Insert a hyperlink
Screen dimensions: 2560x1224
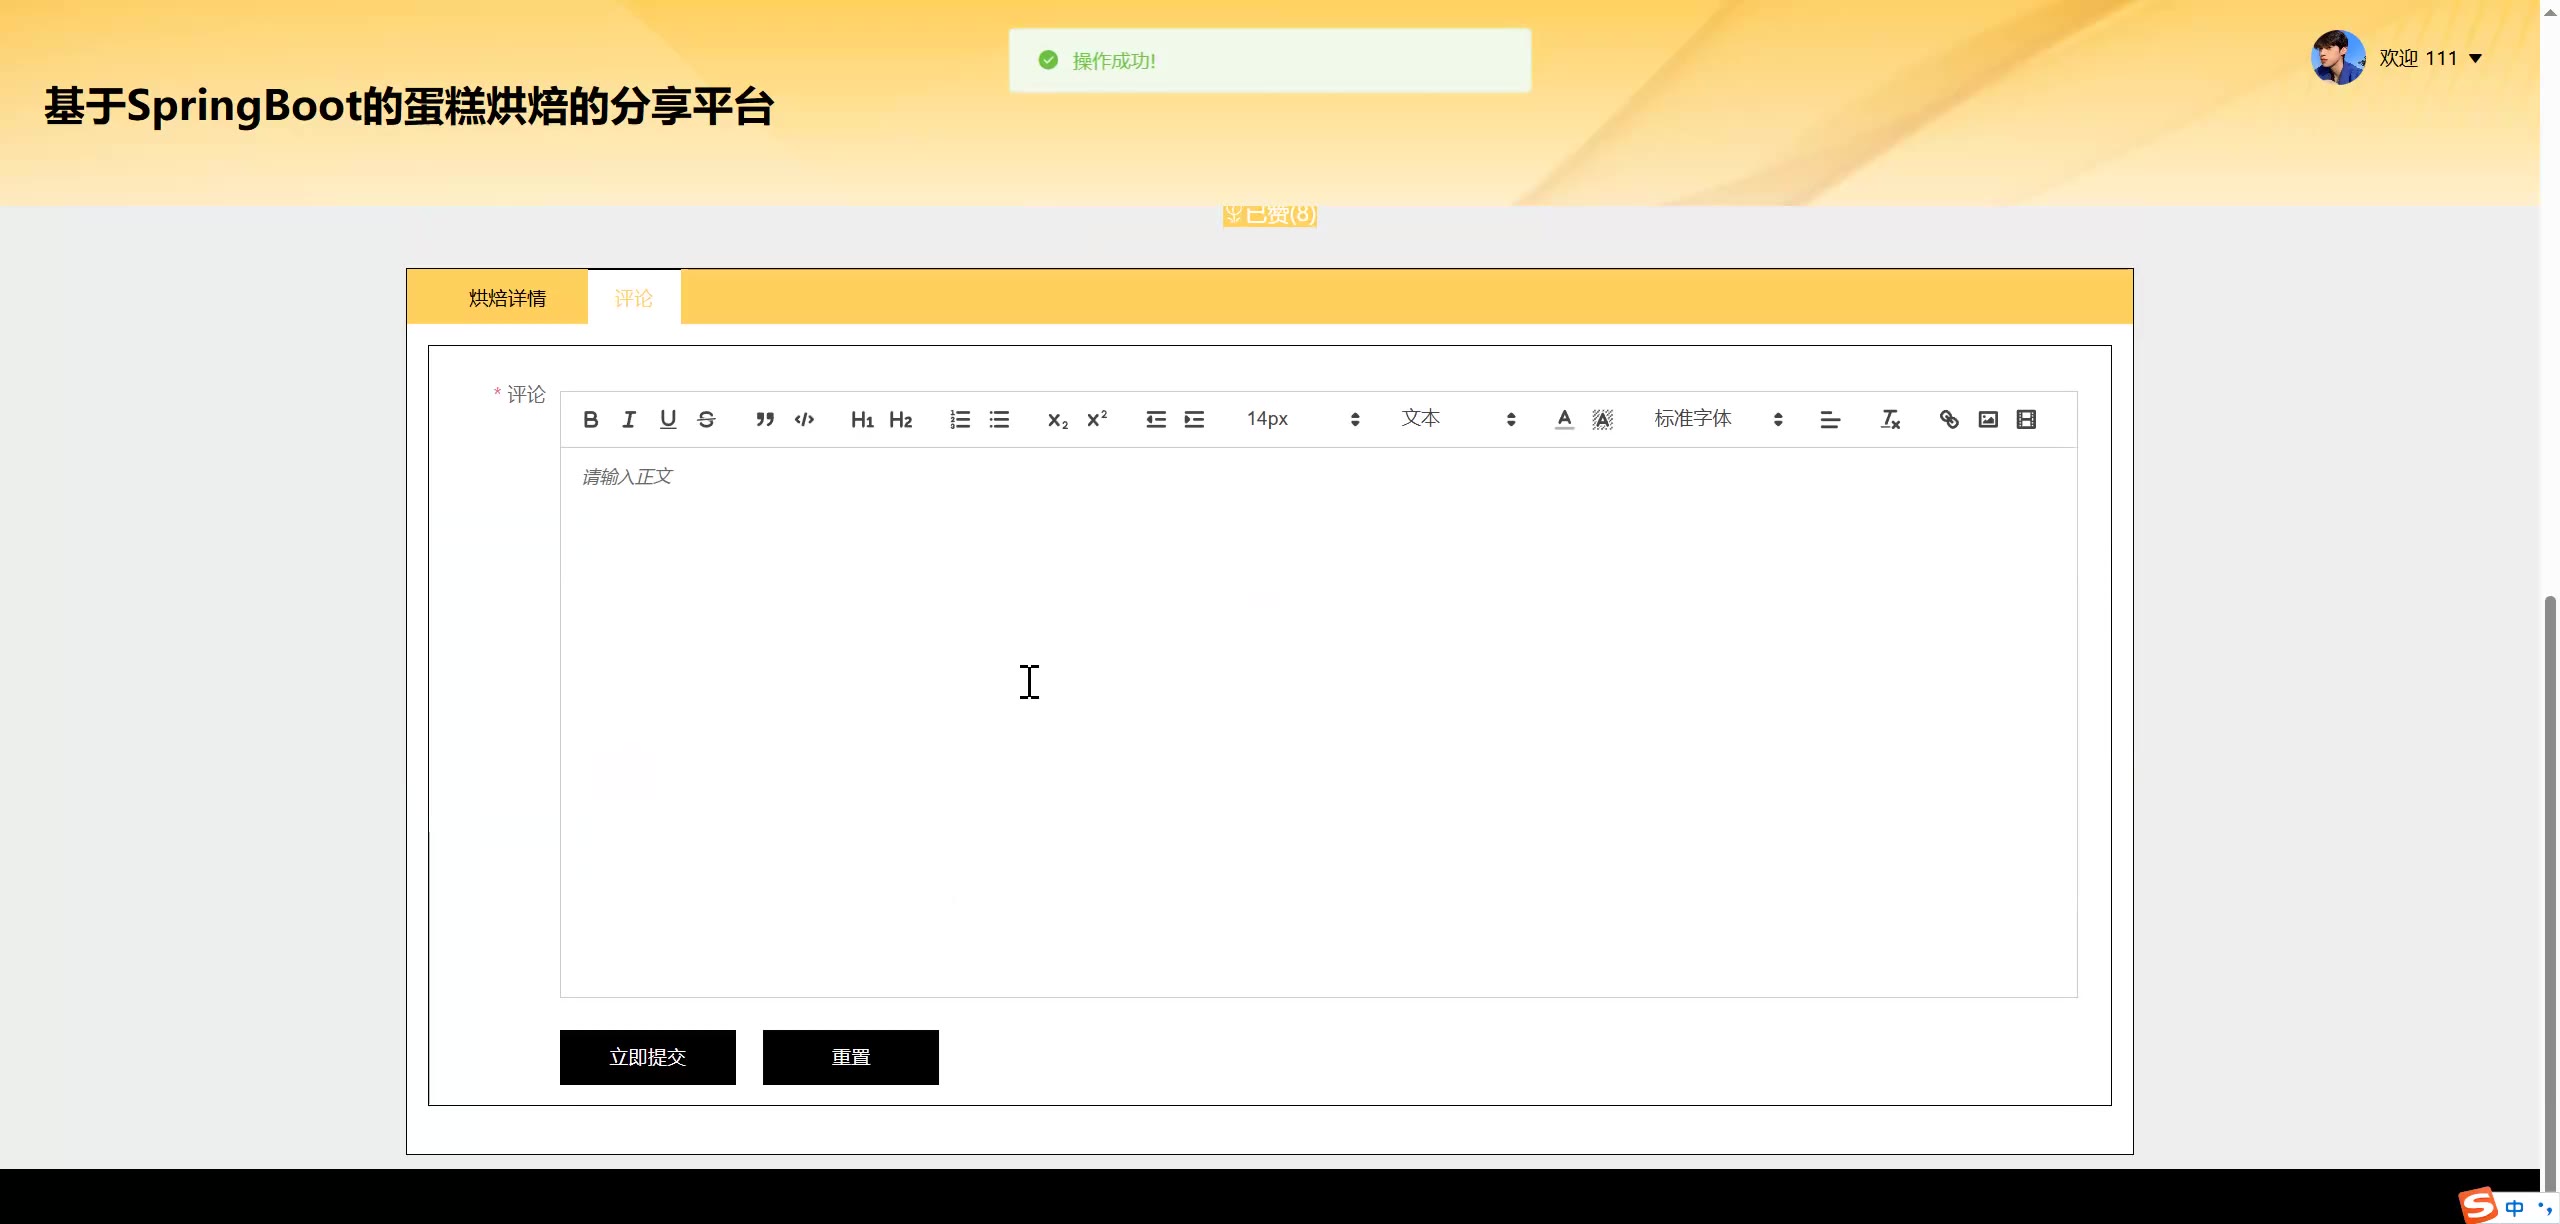1949,420
